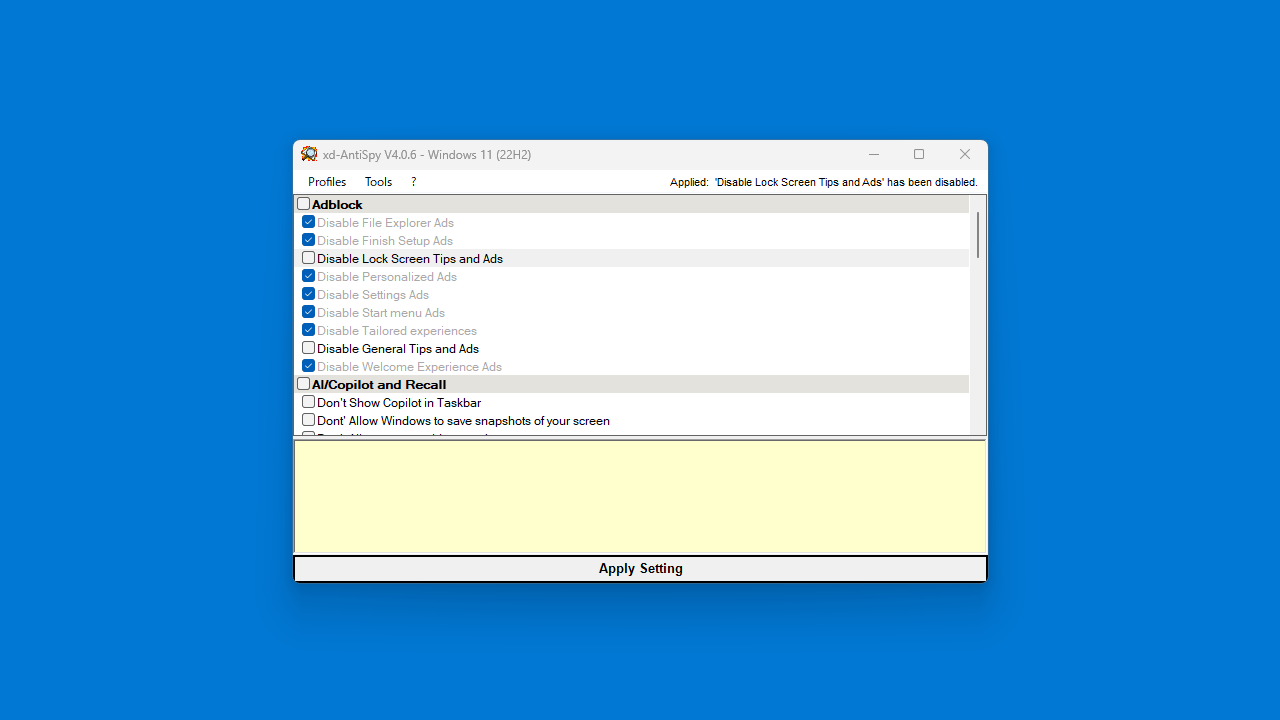The image size is (1280, 720).
Task: Select the 'Adblock' category header text
Action: pos(337,205)
